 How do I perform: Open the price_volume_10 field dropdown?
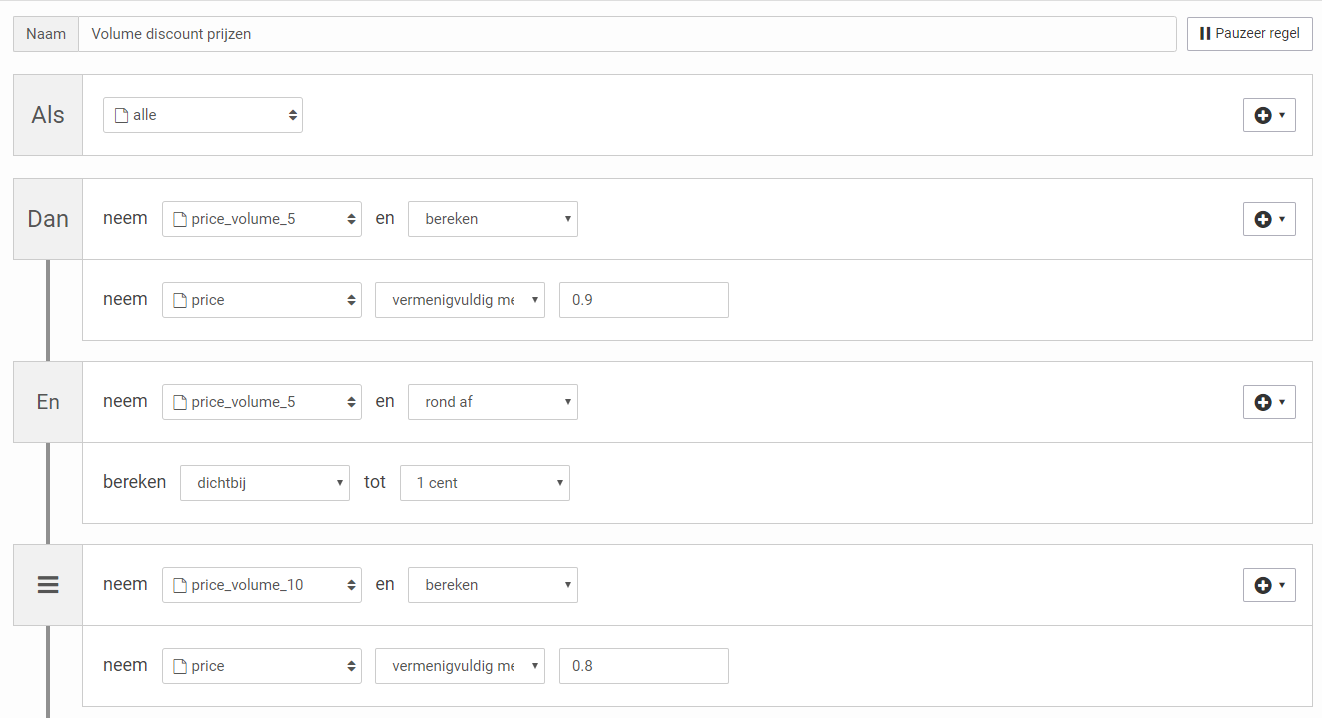pyautogui.click(x=262, y=585)
